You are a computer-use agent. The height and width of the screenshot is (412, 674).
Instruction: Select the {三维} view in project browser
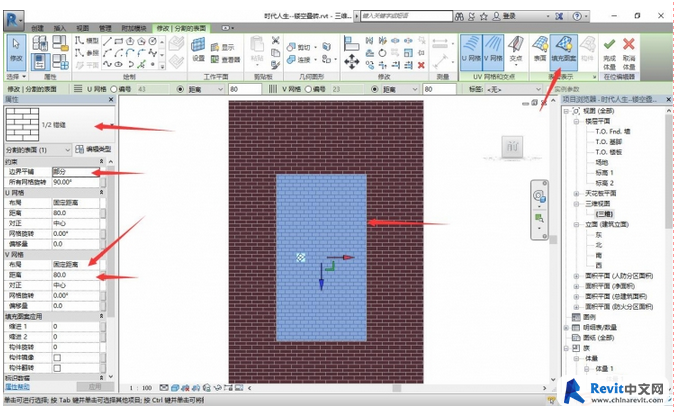[x=604, y=214]
